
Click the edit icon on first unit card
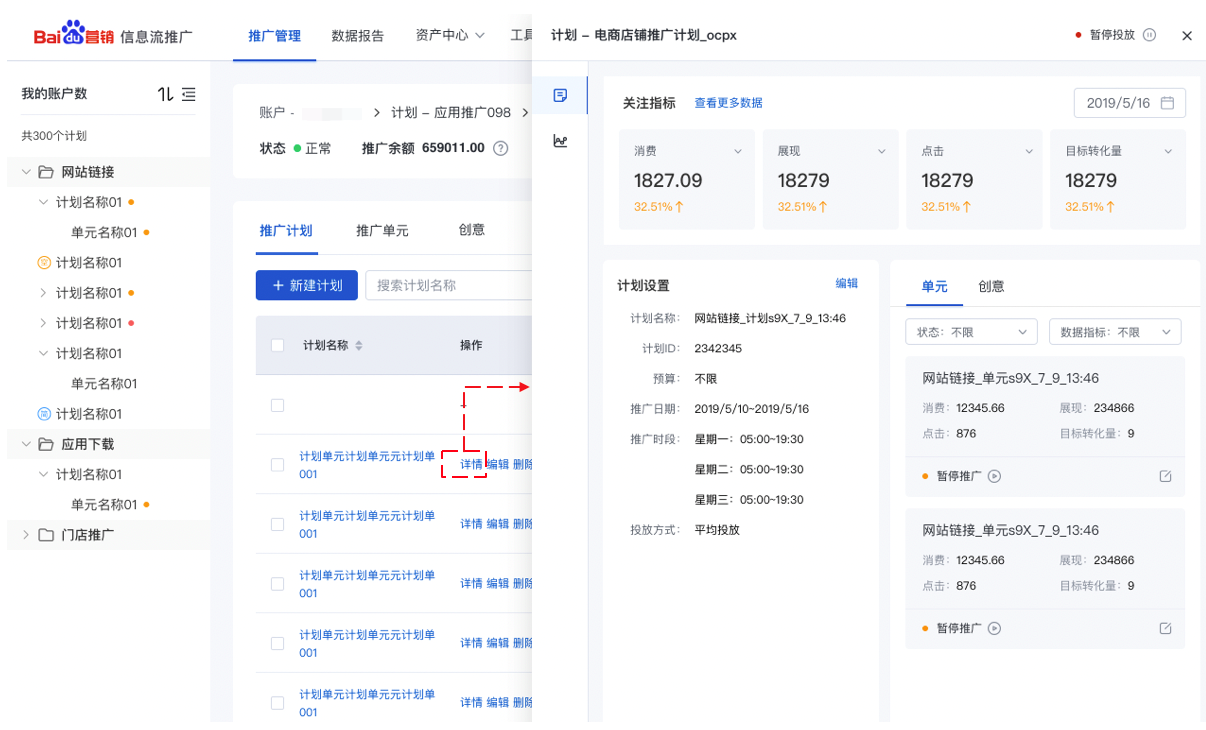1165,476
